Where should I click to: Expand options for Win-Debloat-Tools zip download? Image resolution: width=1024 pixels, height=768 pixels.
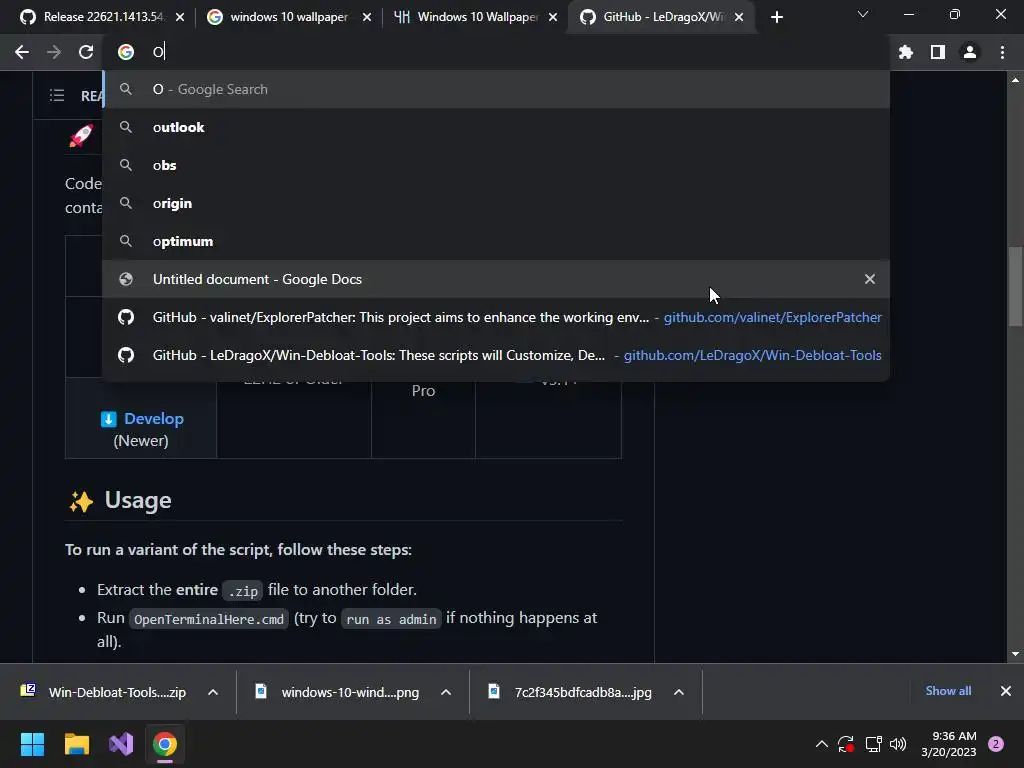(213, 692)
